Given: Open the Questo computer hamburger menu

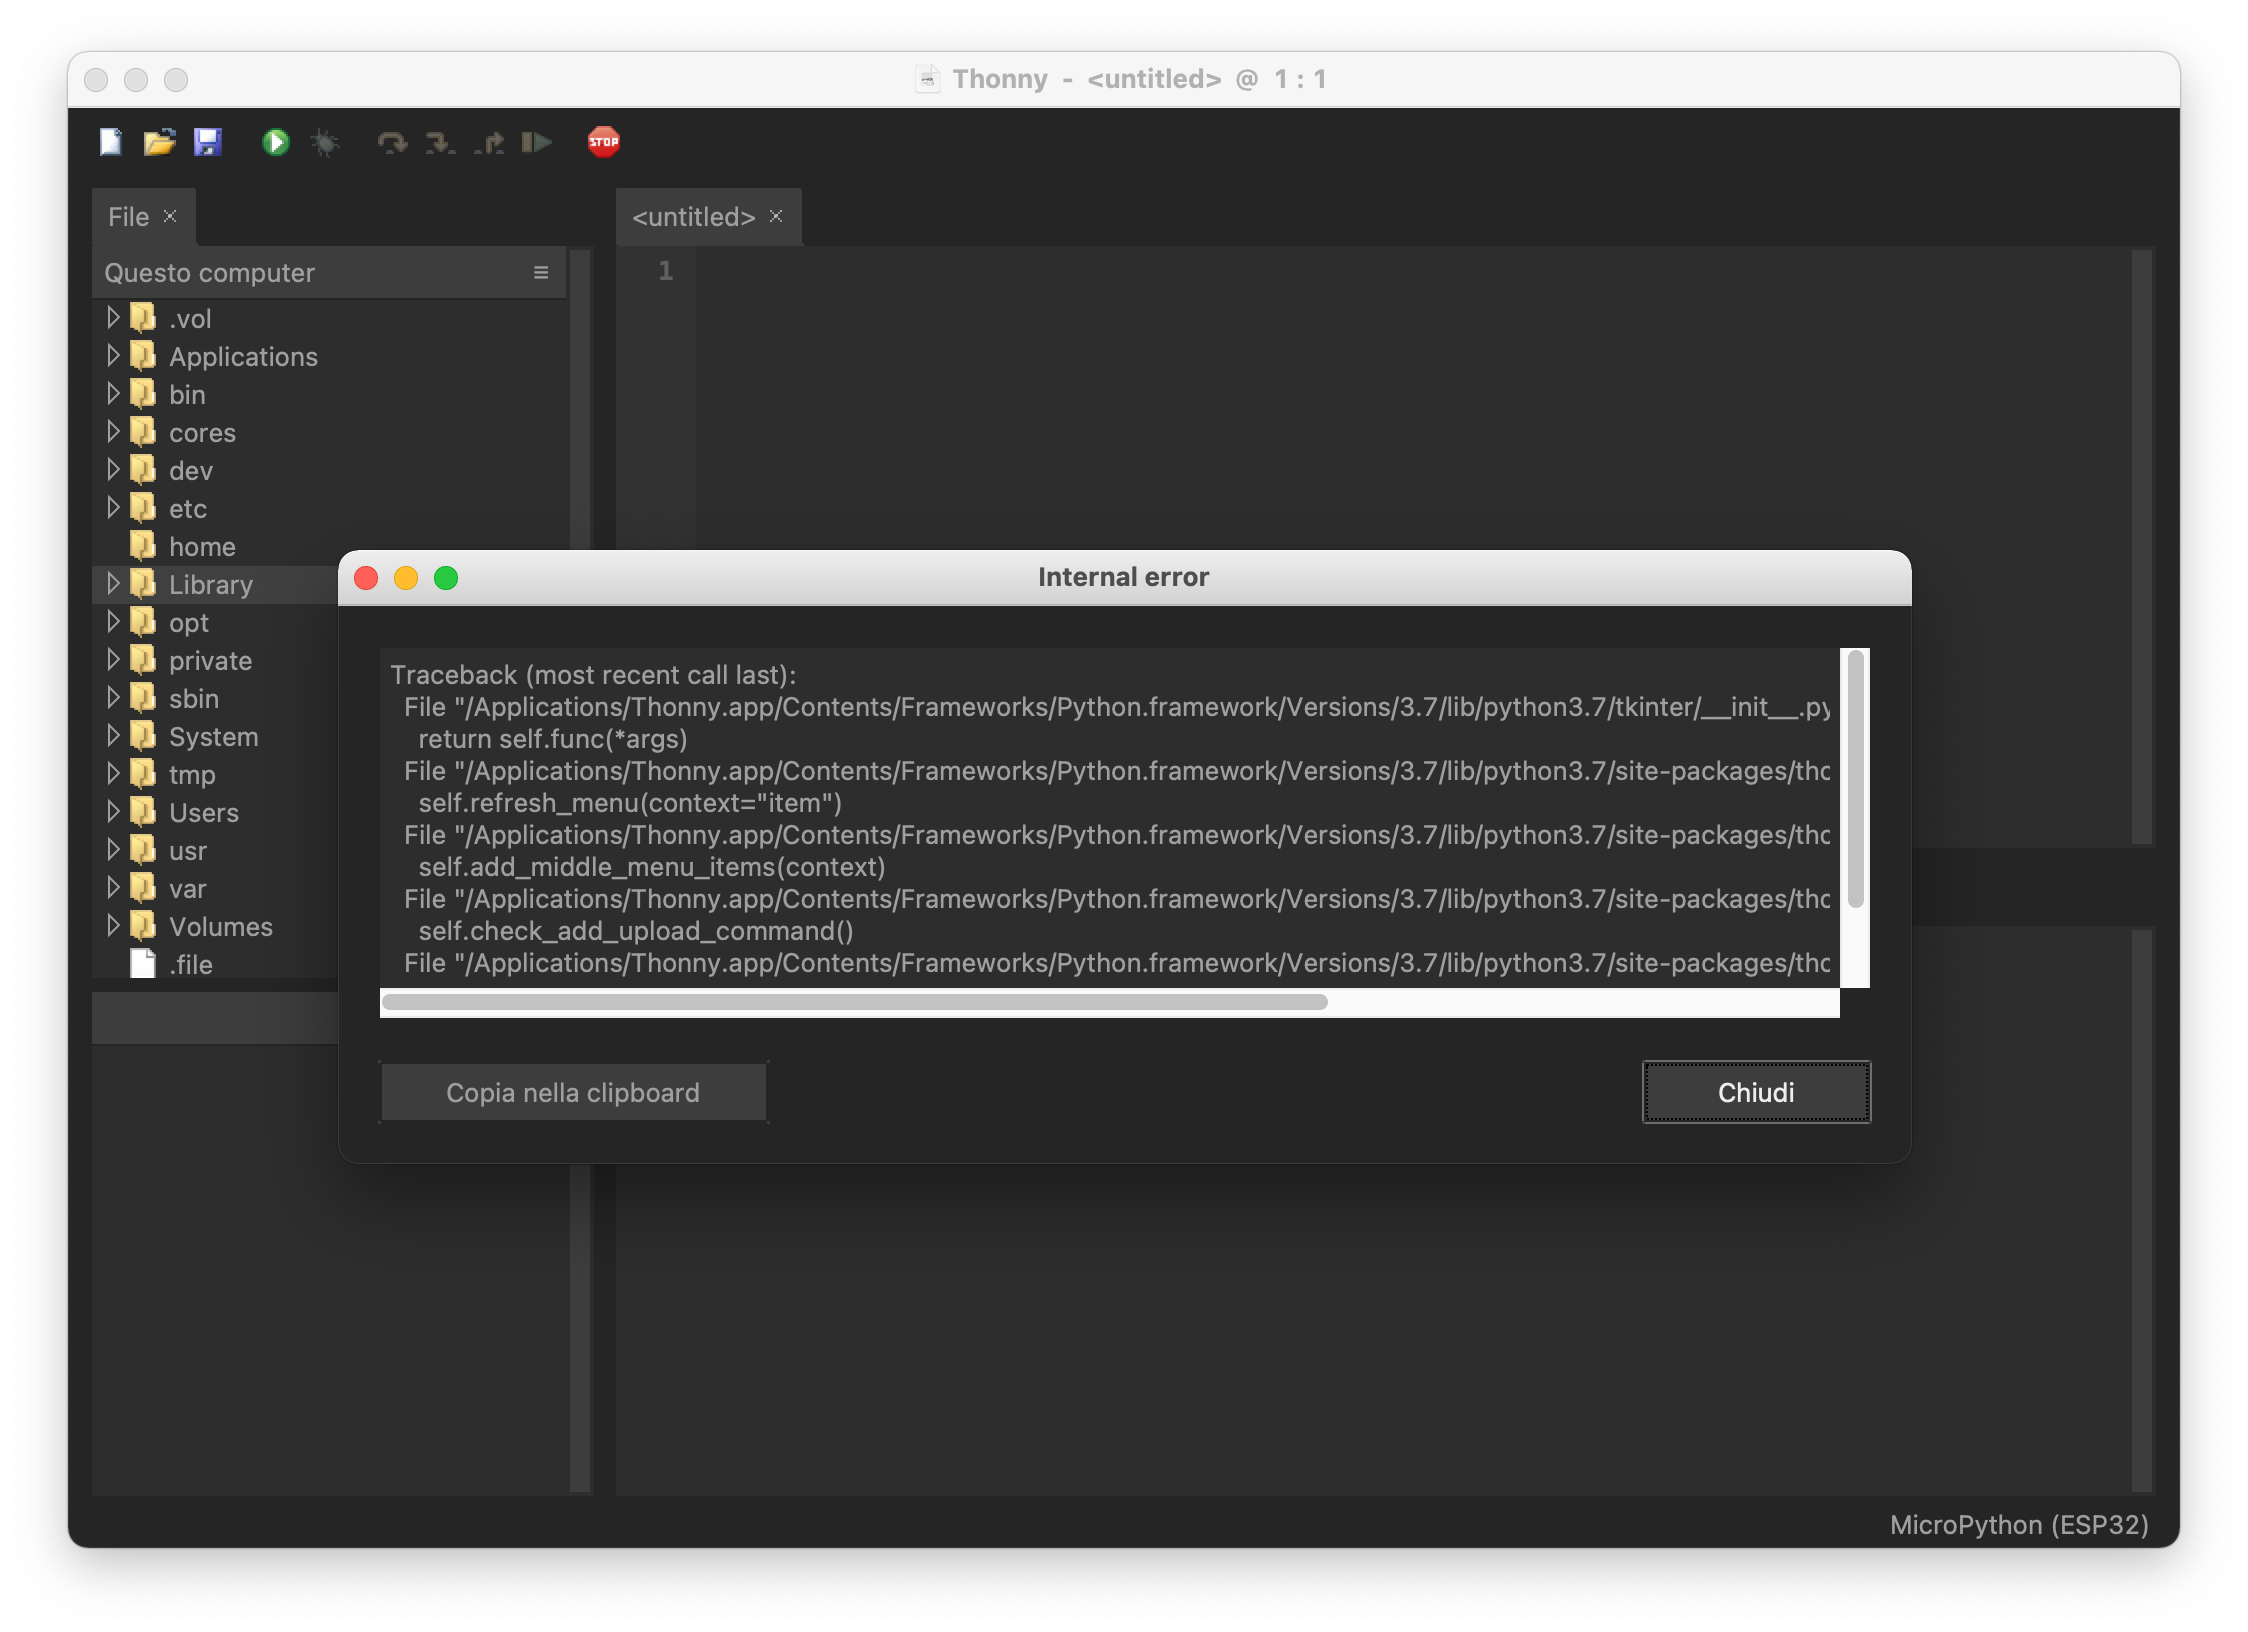Looking at the screenshot, I should [541, 272].
